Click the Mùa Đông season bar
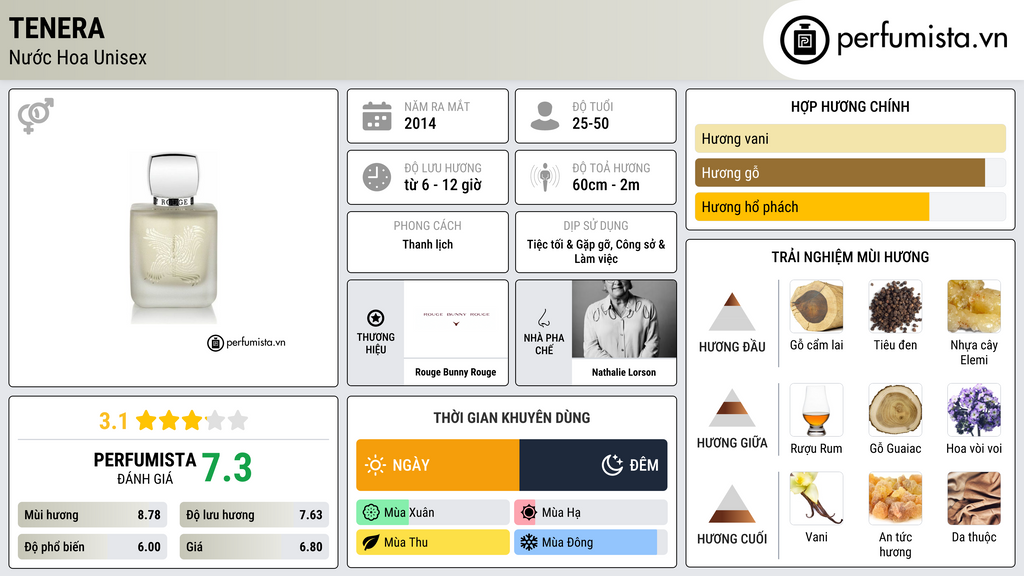 coord(591,542)
